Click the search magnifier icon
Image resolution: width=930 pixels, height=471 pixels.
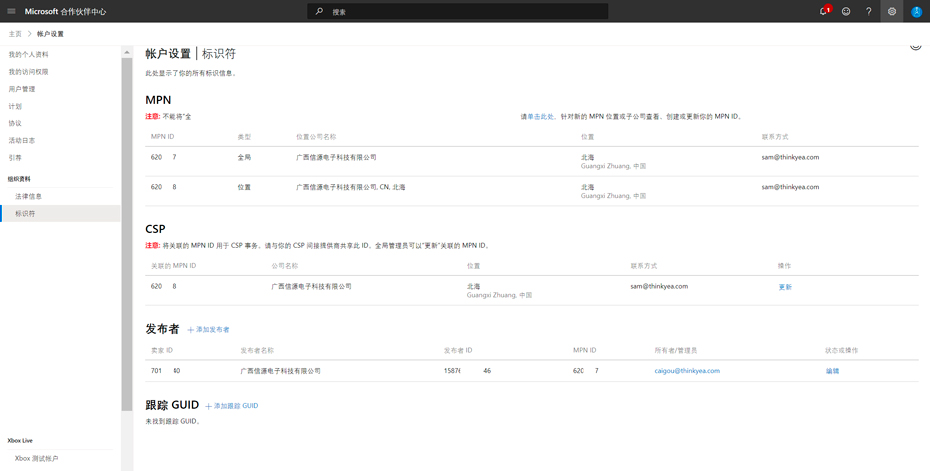coord(319,11)
